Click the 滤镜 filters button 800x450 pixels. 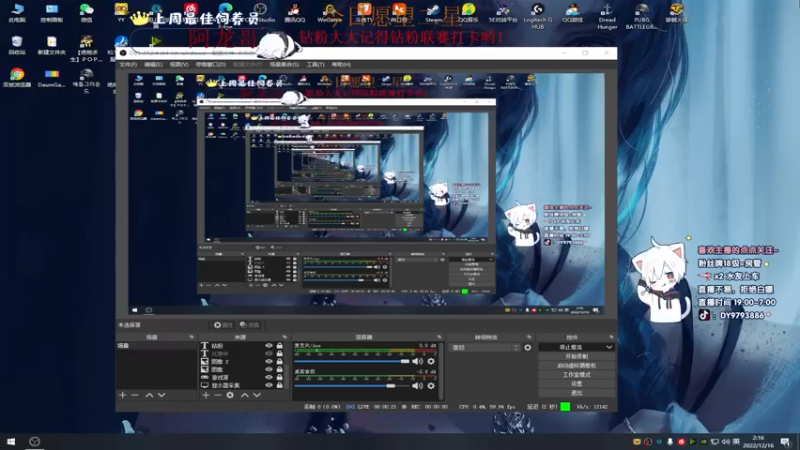click(249, 325)
